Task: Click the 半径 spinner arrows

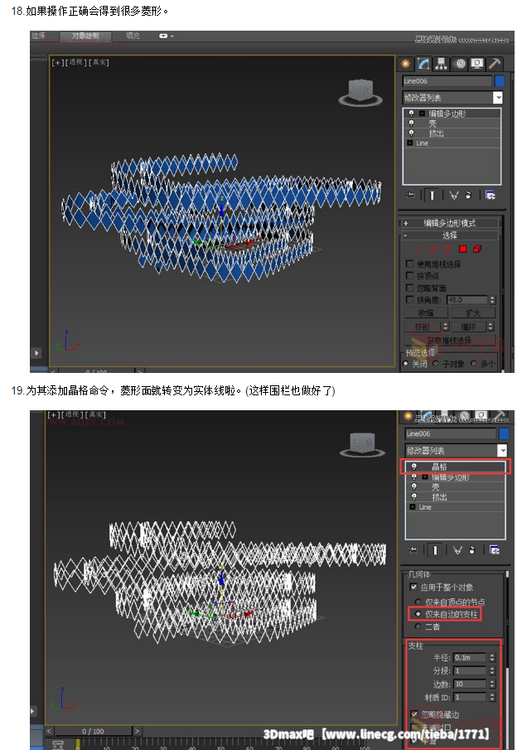Action: [492, 658]
